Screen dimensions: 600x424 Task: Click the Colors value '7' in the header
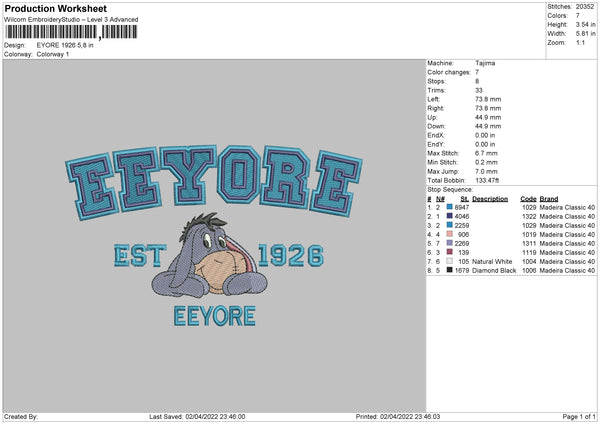(x=578, y=16)
